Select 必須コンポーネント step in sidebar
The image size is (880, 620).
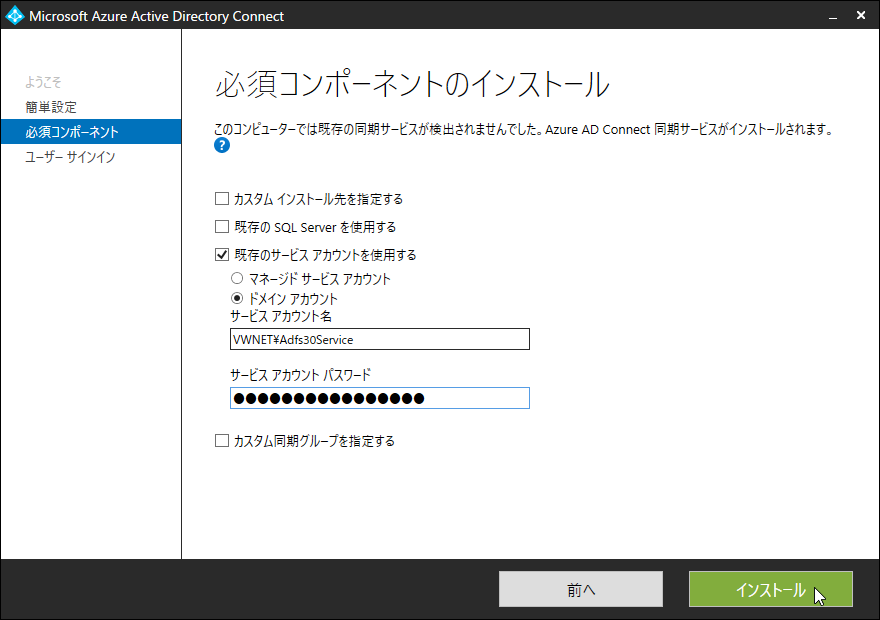point(91,132)
